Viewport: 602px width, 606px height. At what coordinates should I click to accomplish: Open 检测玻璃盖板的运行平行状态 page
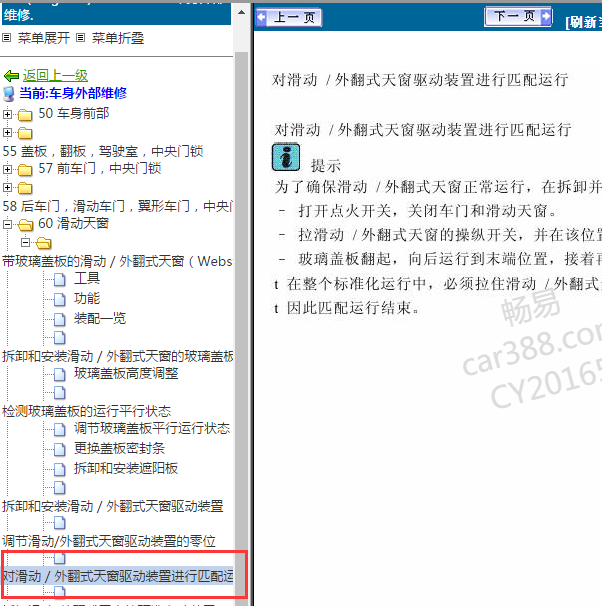pyautogui.click(x=87, y=411)
